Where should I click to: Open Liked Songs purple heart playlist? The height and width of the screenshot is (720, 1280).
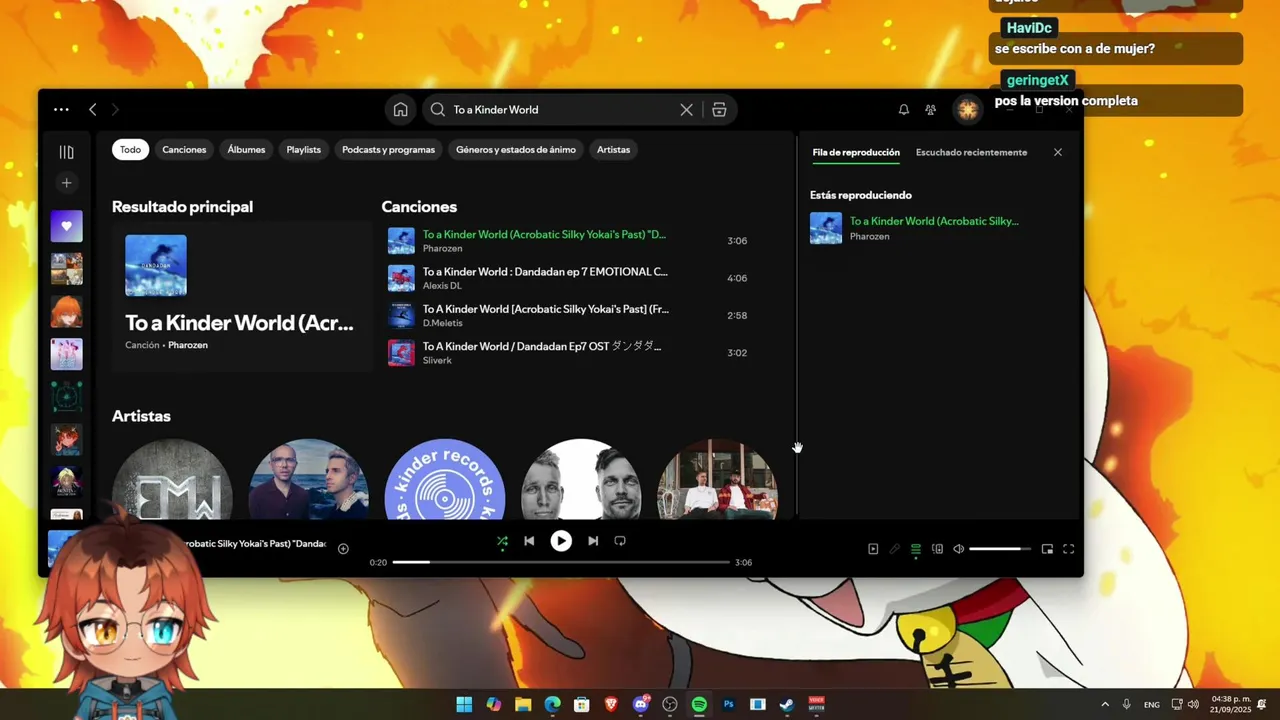[x=67, y=226]
